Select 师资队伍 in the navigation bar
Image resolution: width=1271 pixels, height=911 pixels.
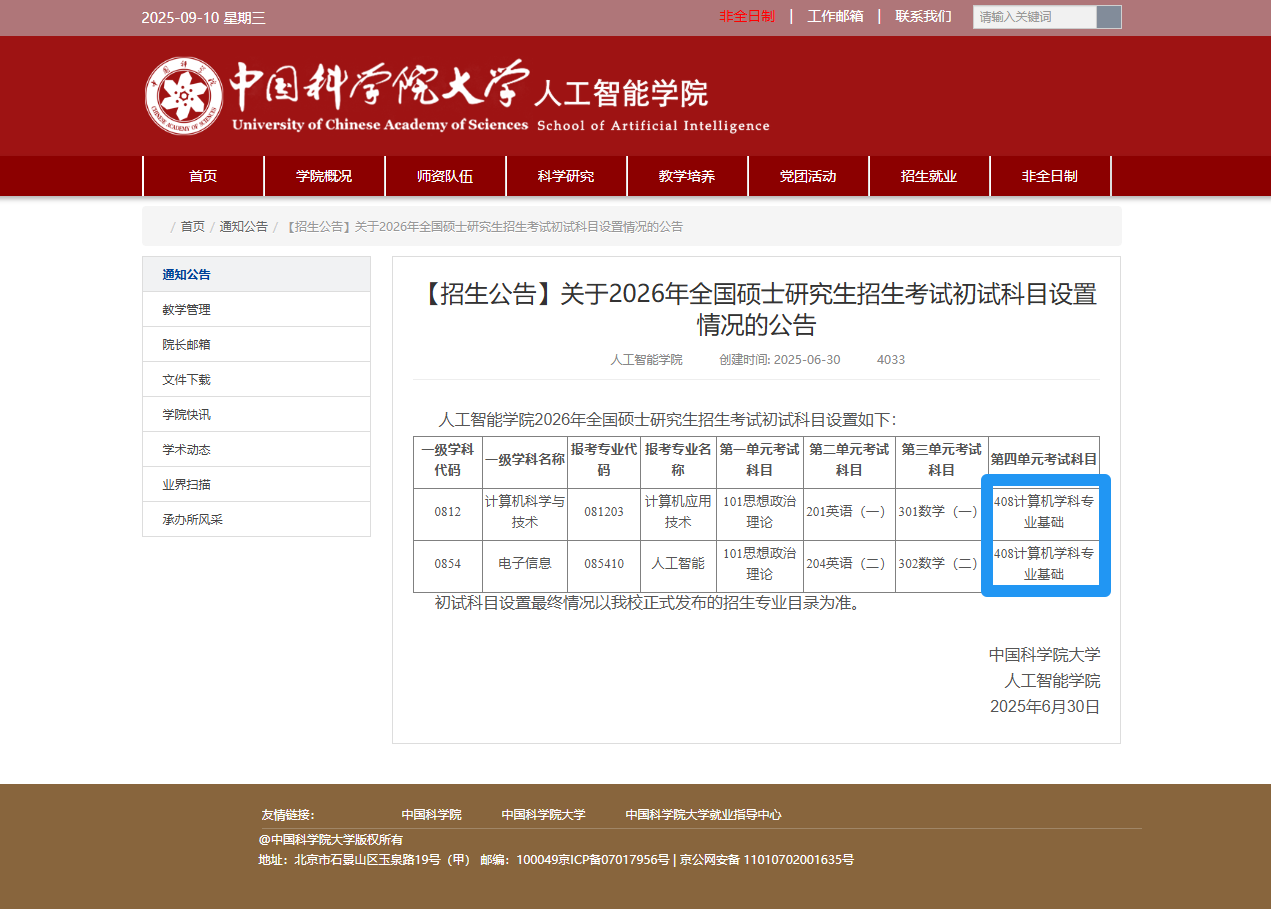point(445,176)
